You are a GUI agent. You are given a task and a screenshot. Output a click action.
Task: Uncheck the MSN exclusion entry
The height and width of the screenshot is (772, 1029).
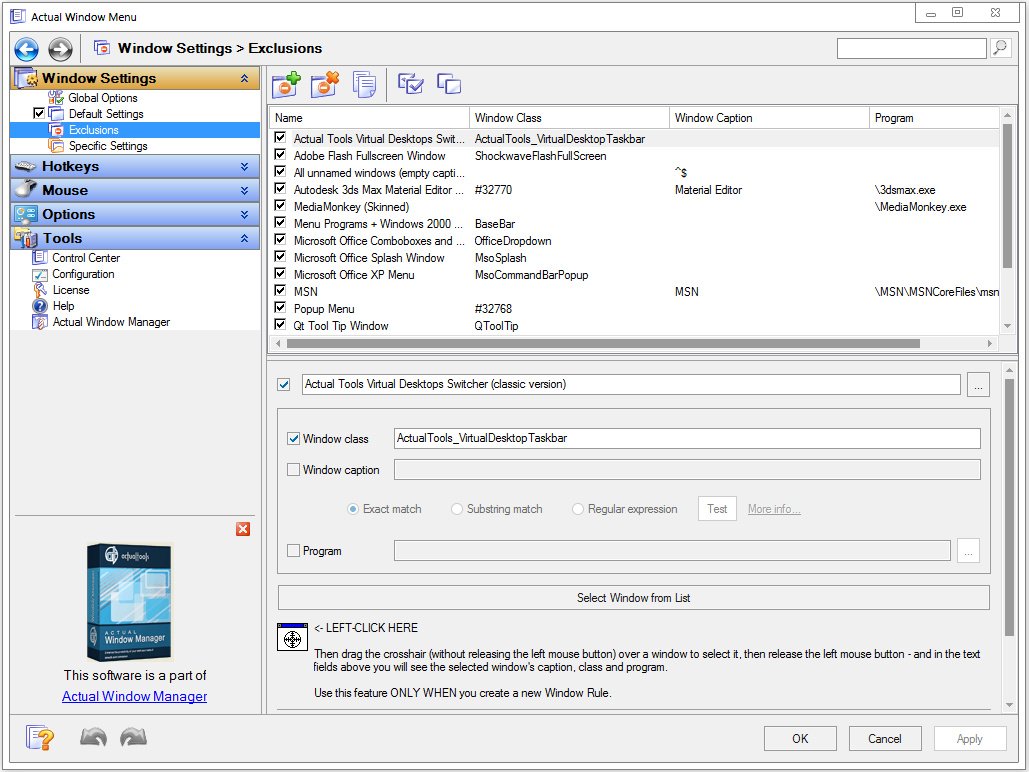point(279,292)
